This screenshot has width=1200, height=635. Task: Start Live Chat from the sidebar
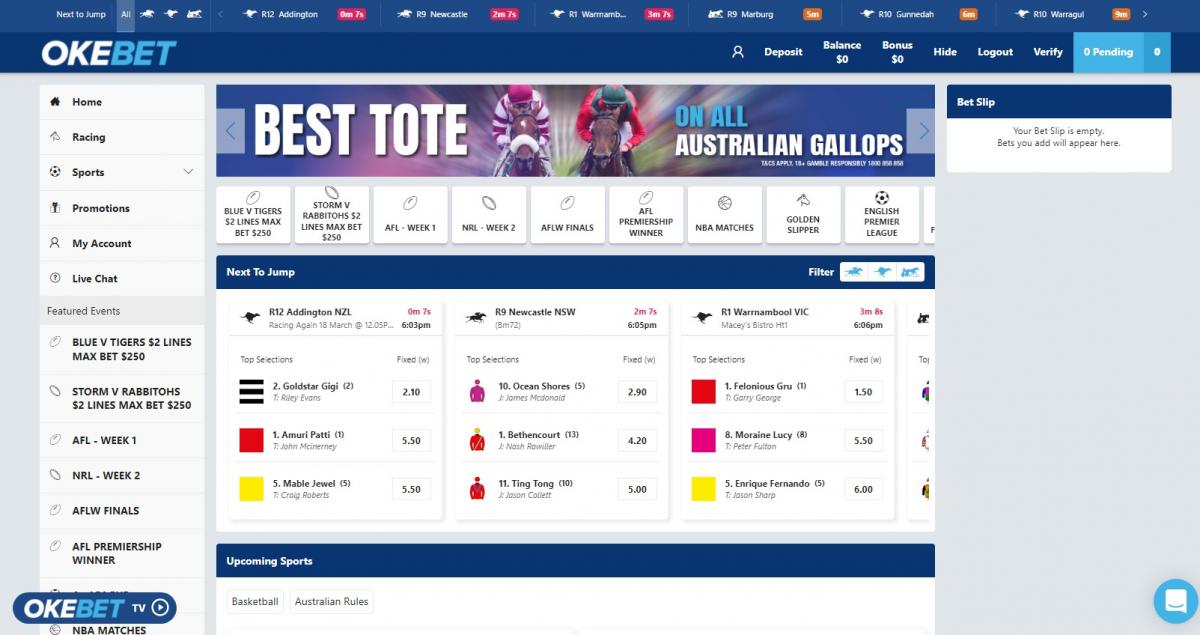tap(122, 278)
